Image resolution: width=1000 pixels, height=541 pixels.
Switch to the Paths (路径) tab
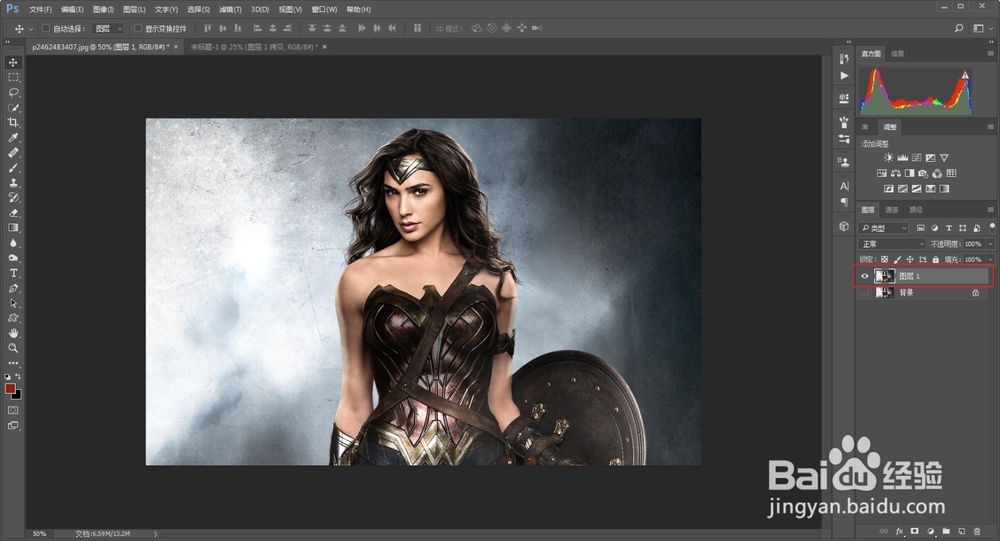[916, 209]
